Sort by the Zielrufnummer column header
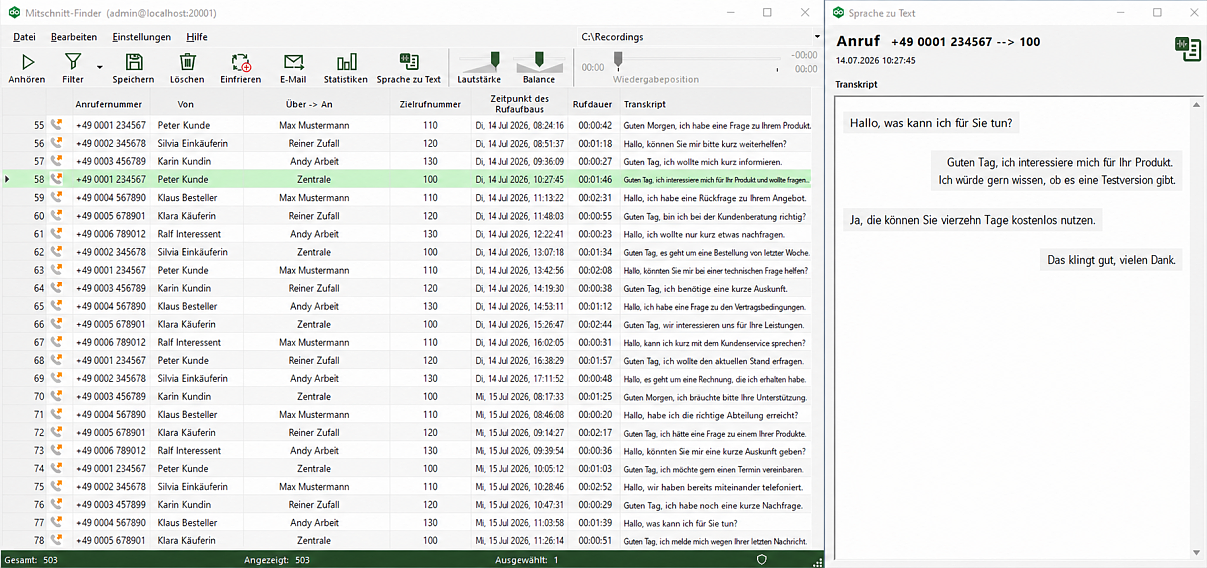This screenshot has height=568, width=1207. click(429, 104)
